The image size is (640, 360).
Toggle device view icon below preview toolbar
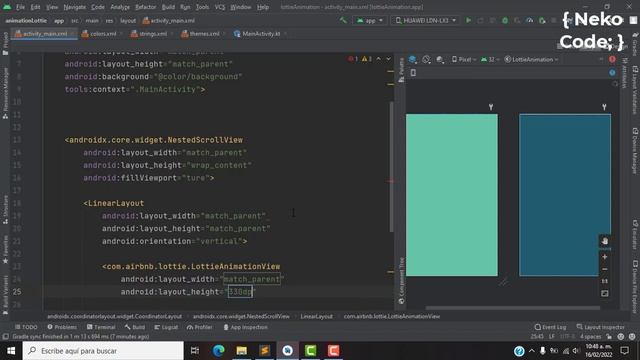[413, 73]
